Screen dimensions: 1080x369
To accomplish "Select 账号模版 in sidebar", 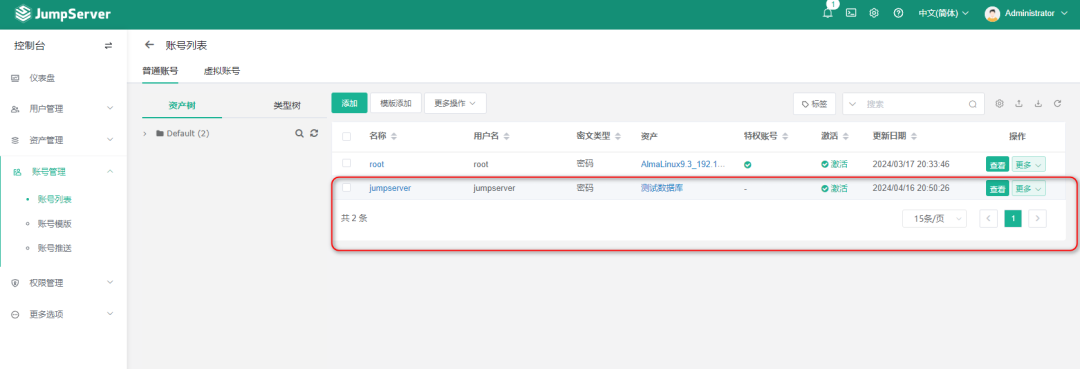I will pyautogui.click(x=55, y=224).
